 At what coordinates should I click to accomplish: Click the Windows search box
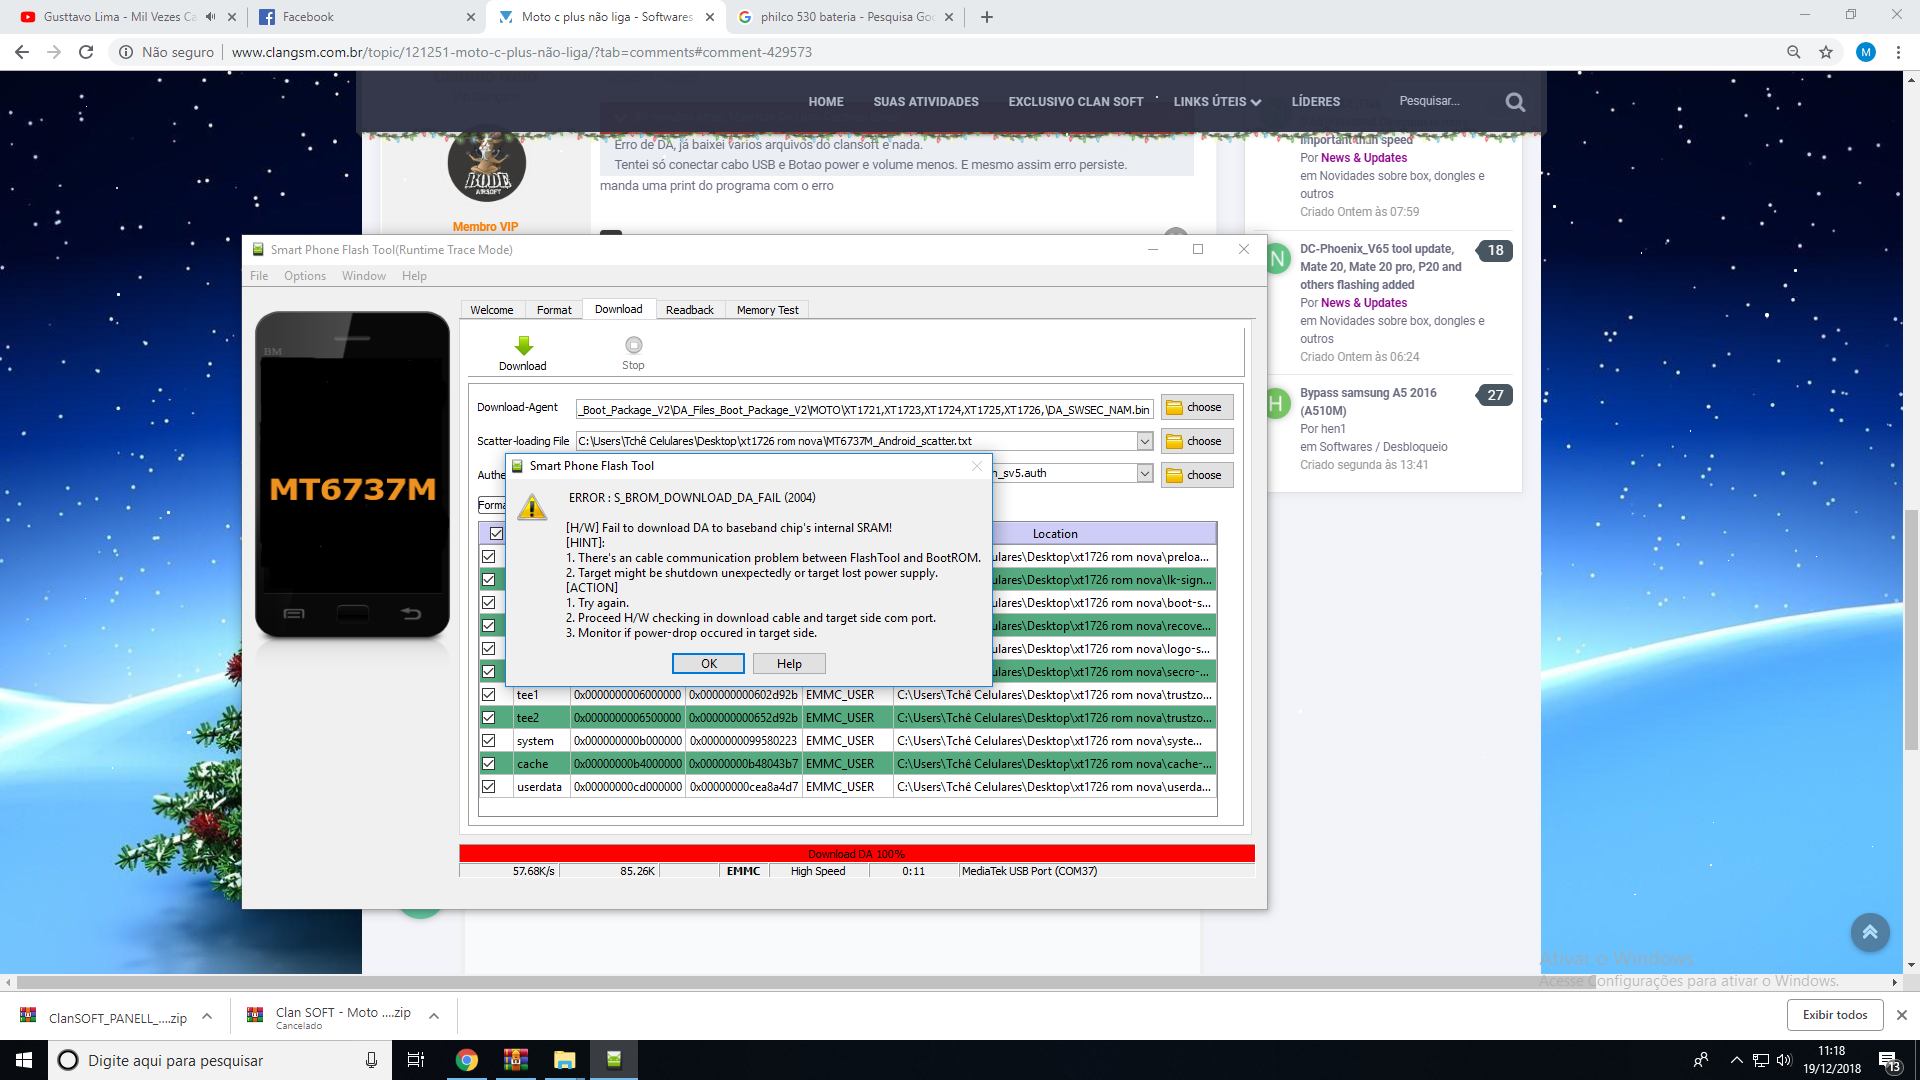click(x=220, y=1060)
